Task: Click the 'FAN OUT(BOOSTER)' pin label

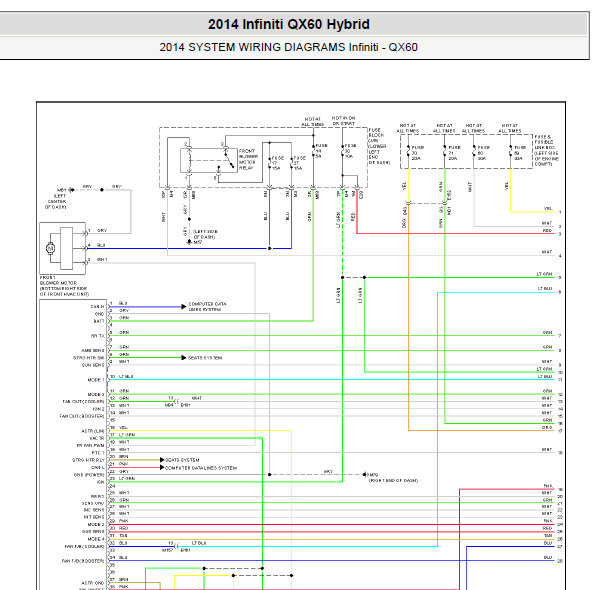Action: (x=81, y=416)
